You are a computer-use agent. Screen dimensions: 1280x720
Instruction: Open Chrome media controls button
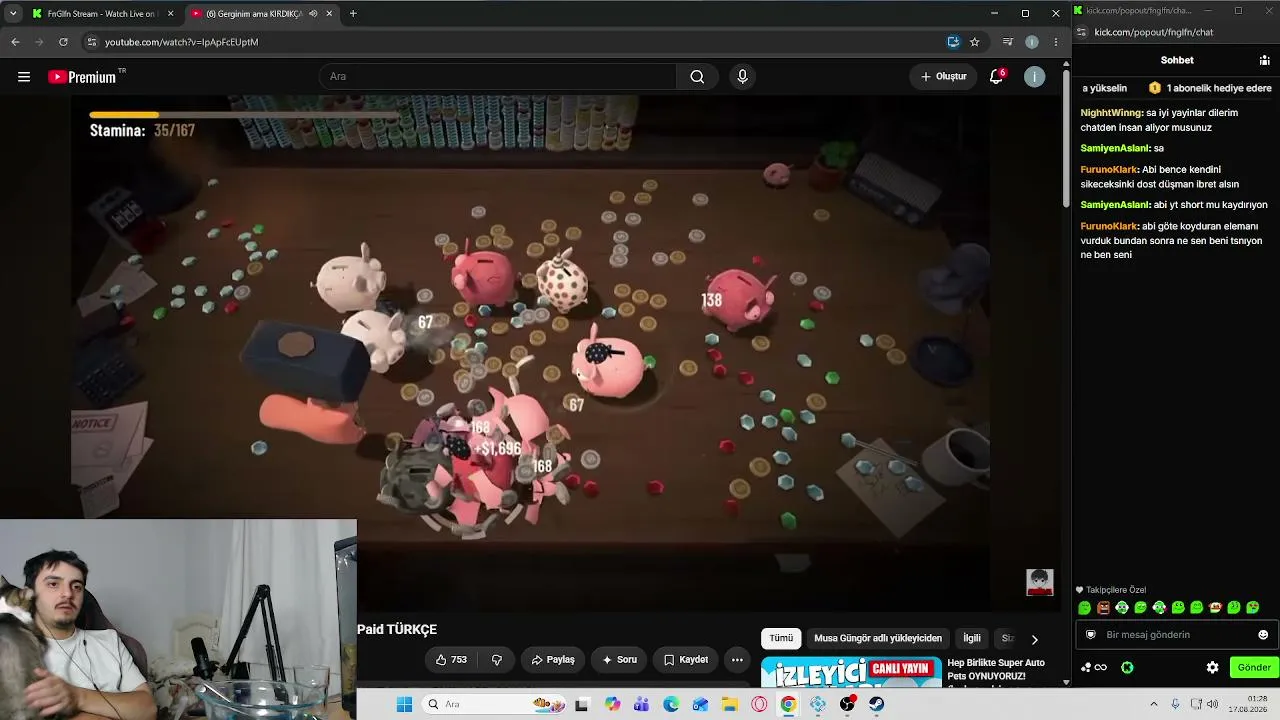point(1008,42)
